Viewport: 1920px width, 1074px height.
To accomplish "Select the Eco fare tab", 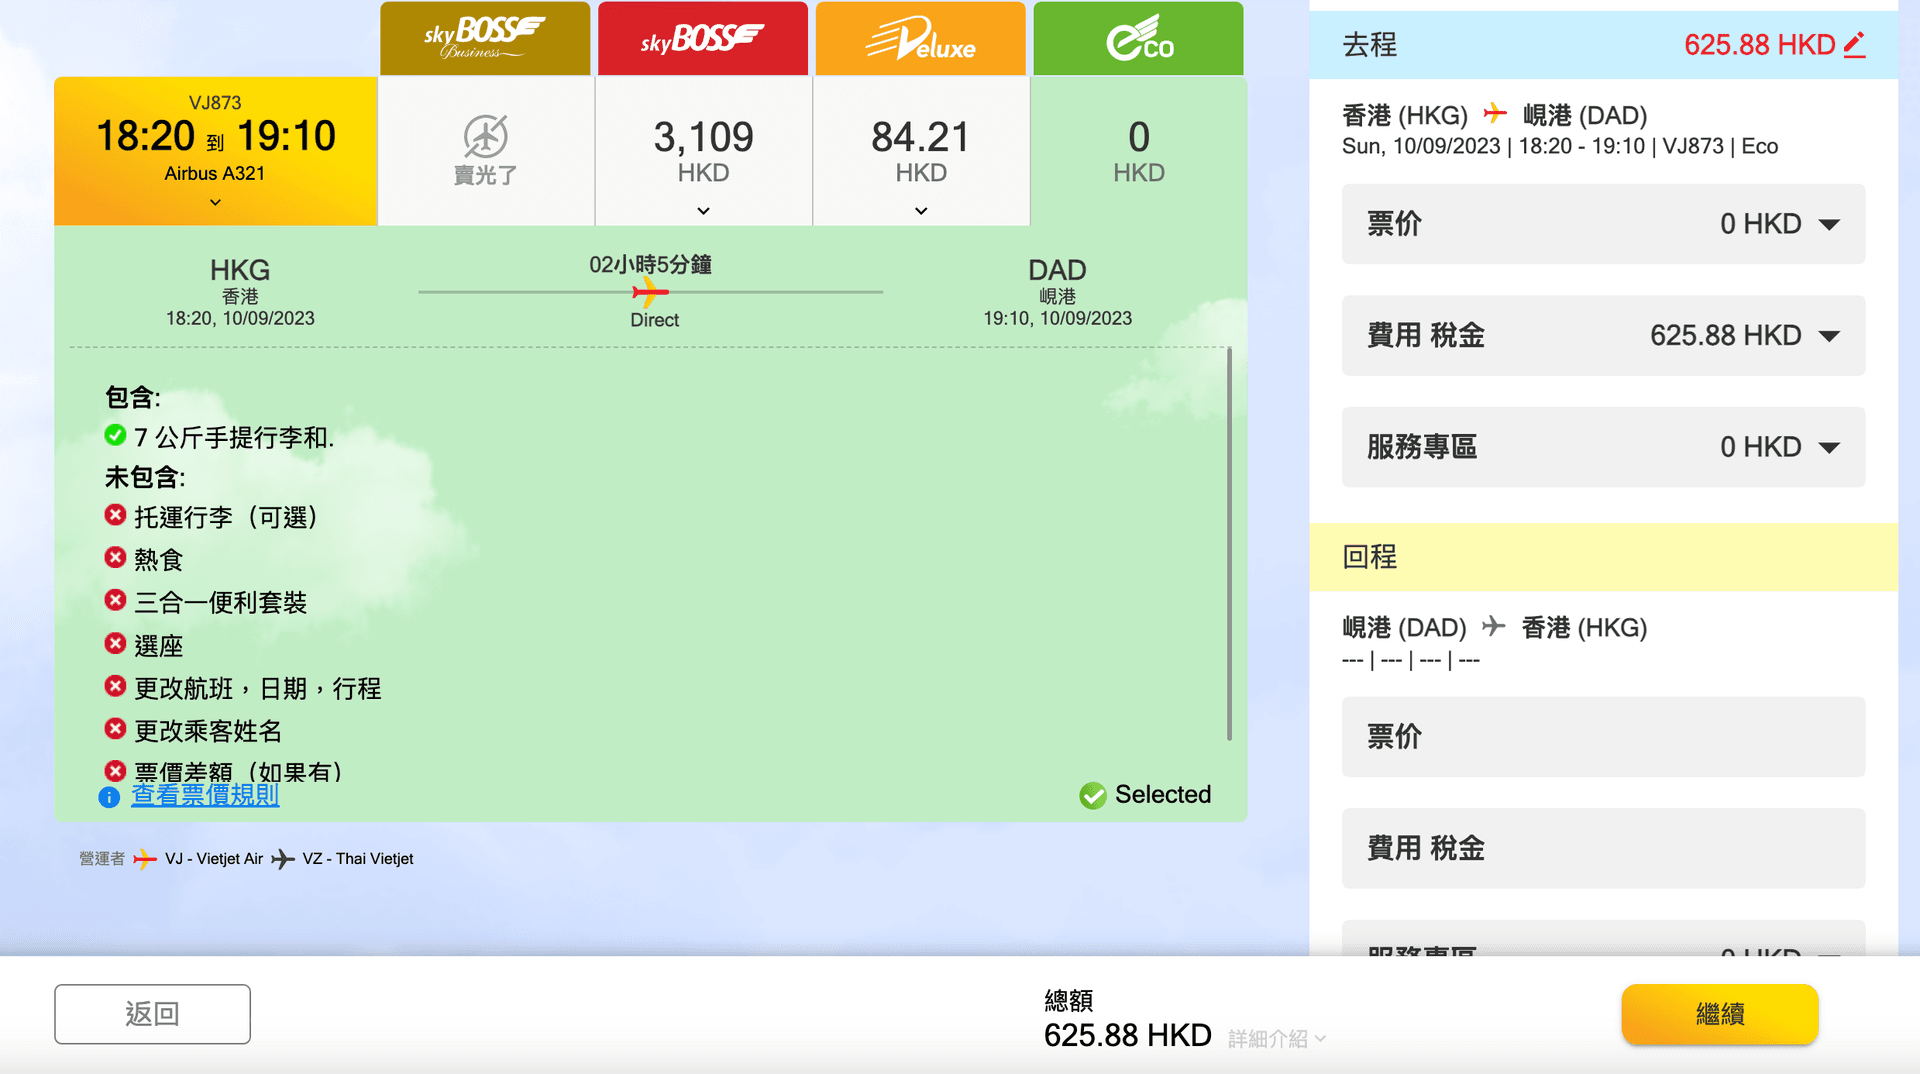I will (1139, 38).
